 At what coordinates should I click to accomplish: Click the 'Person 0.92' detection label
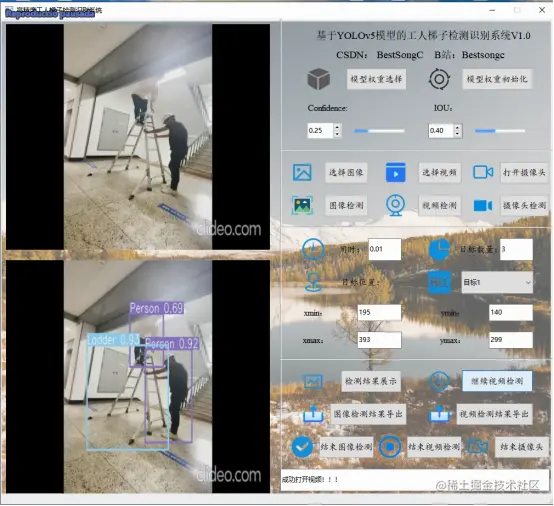point(172,343)
